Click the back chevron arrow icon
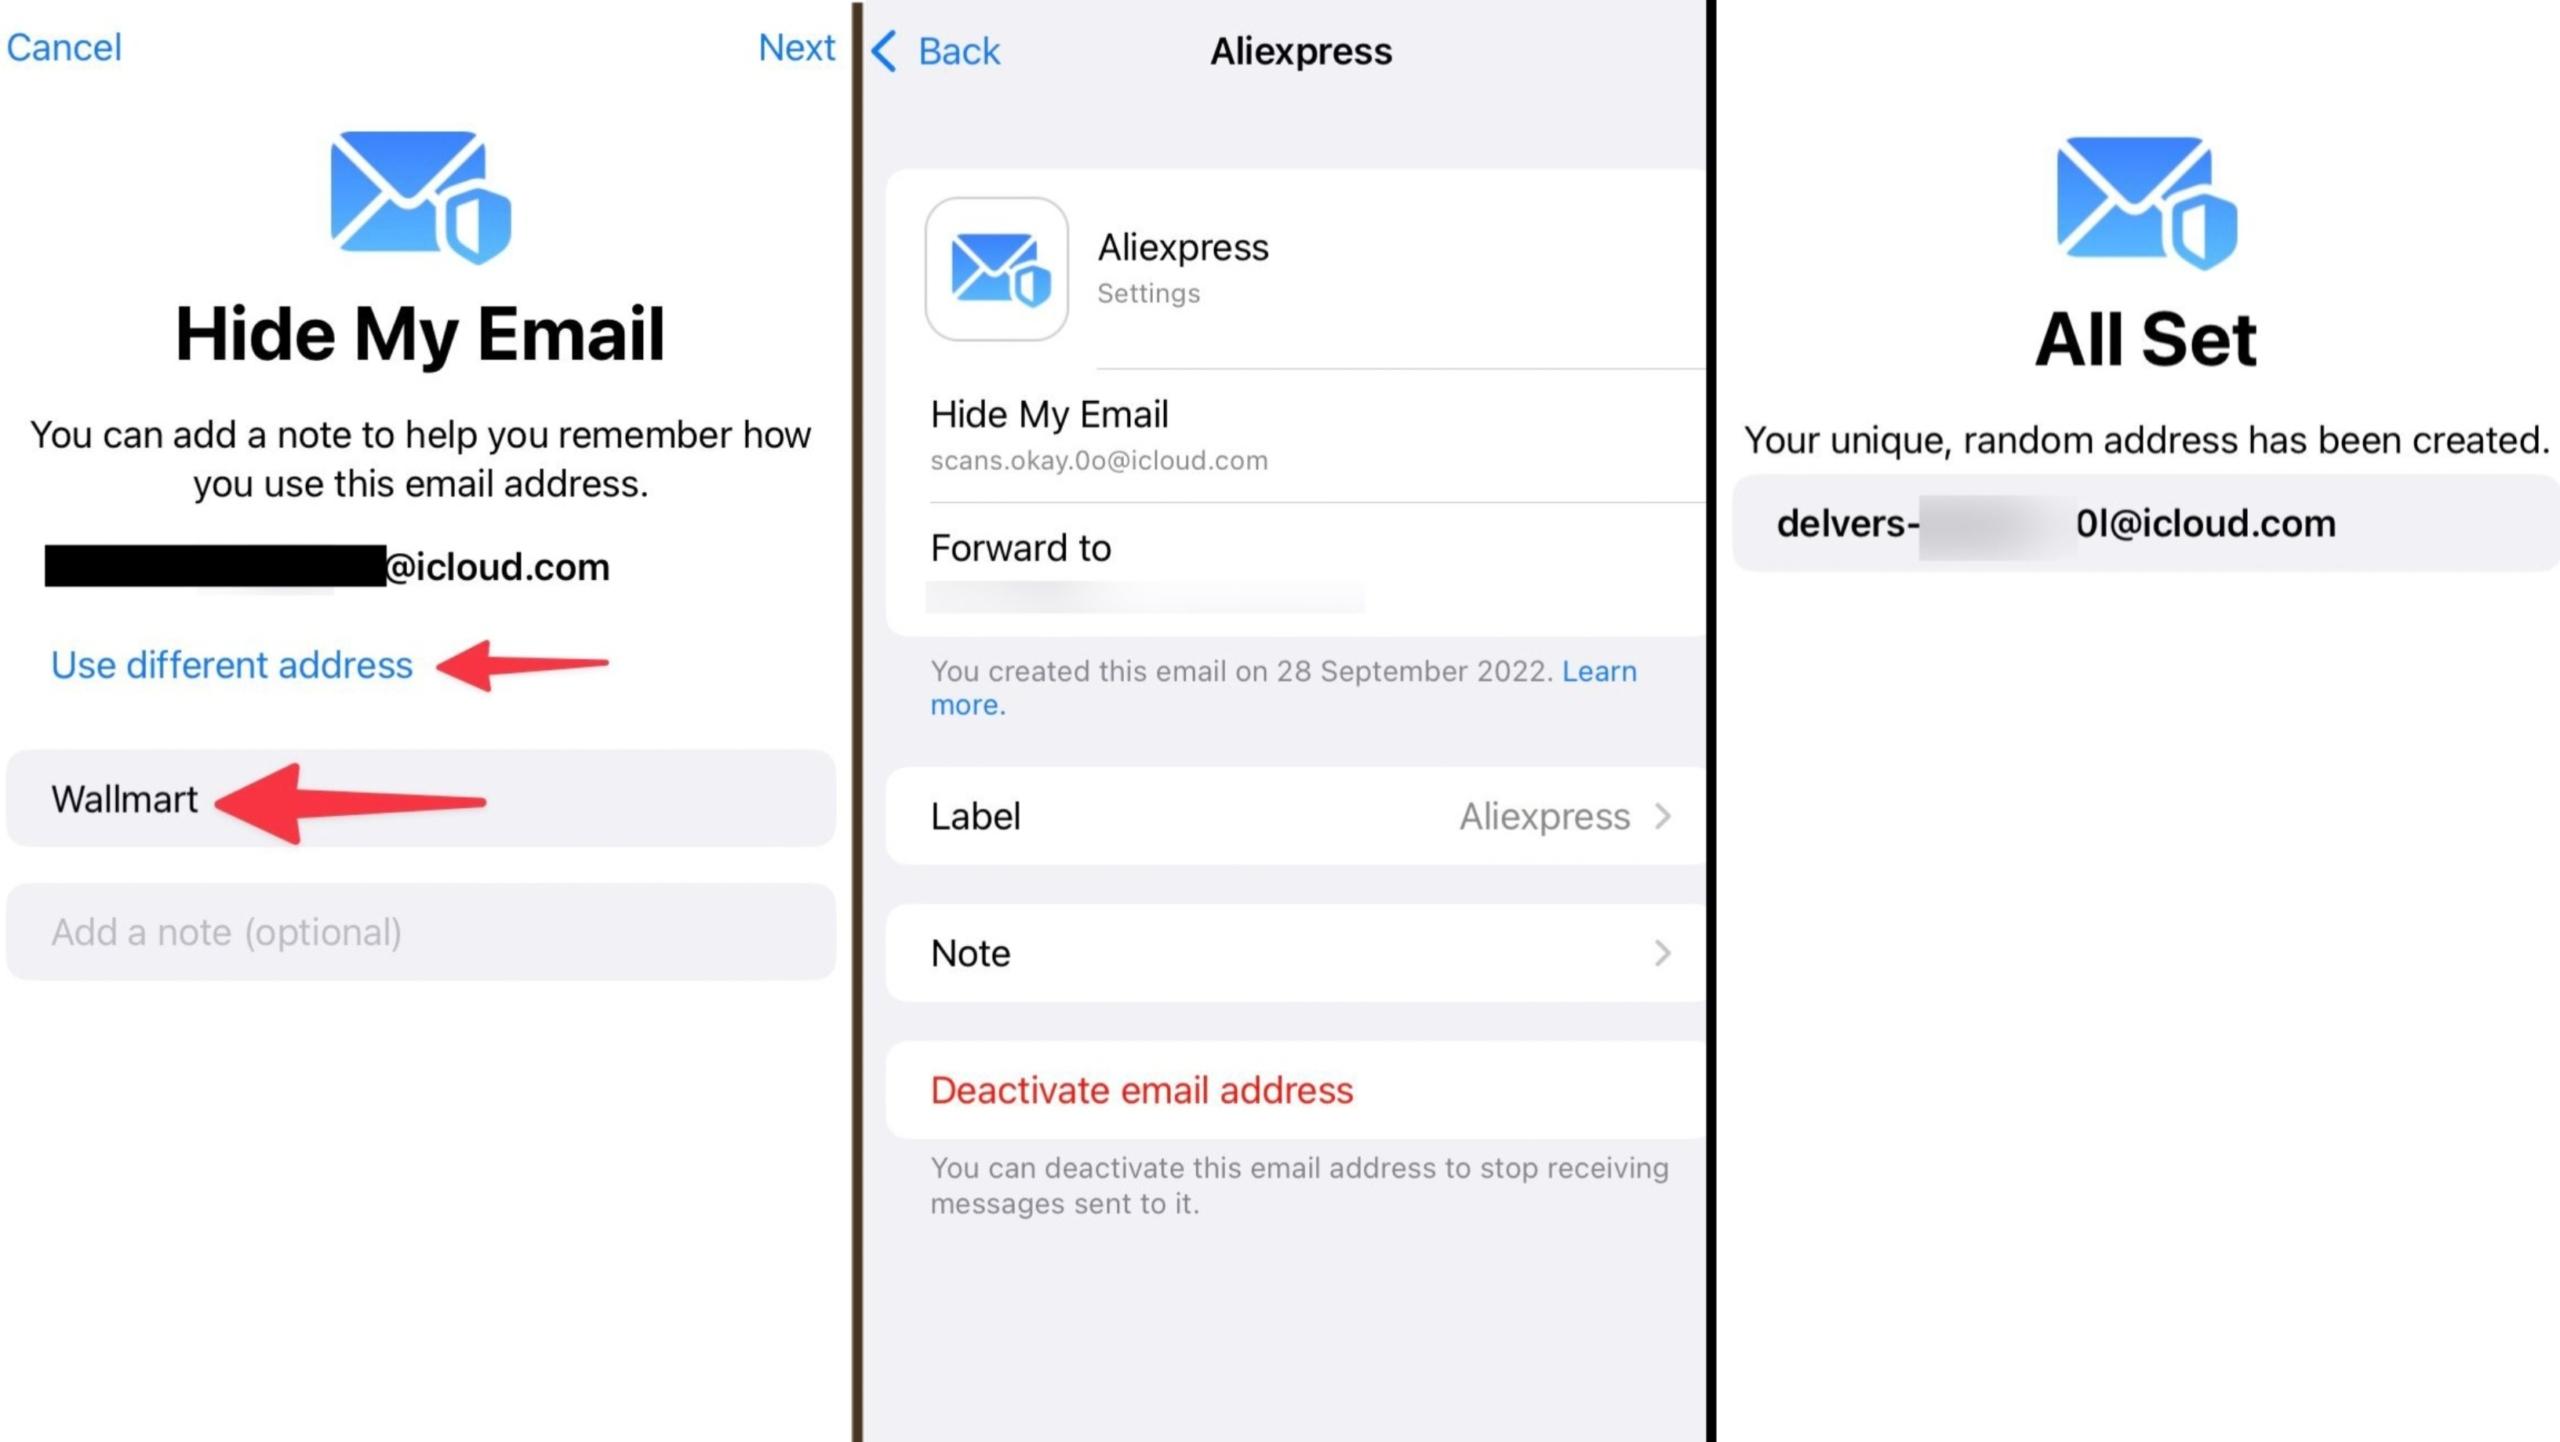The image size is (2560, 1442). [x=886, y=49]
